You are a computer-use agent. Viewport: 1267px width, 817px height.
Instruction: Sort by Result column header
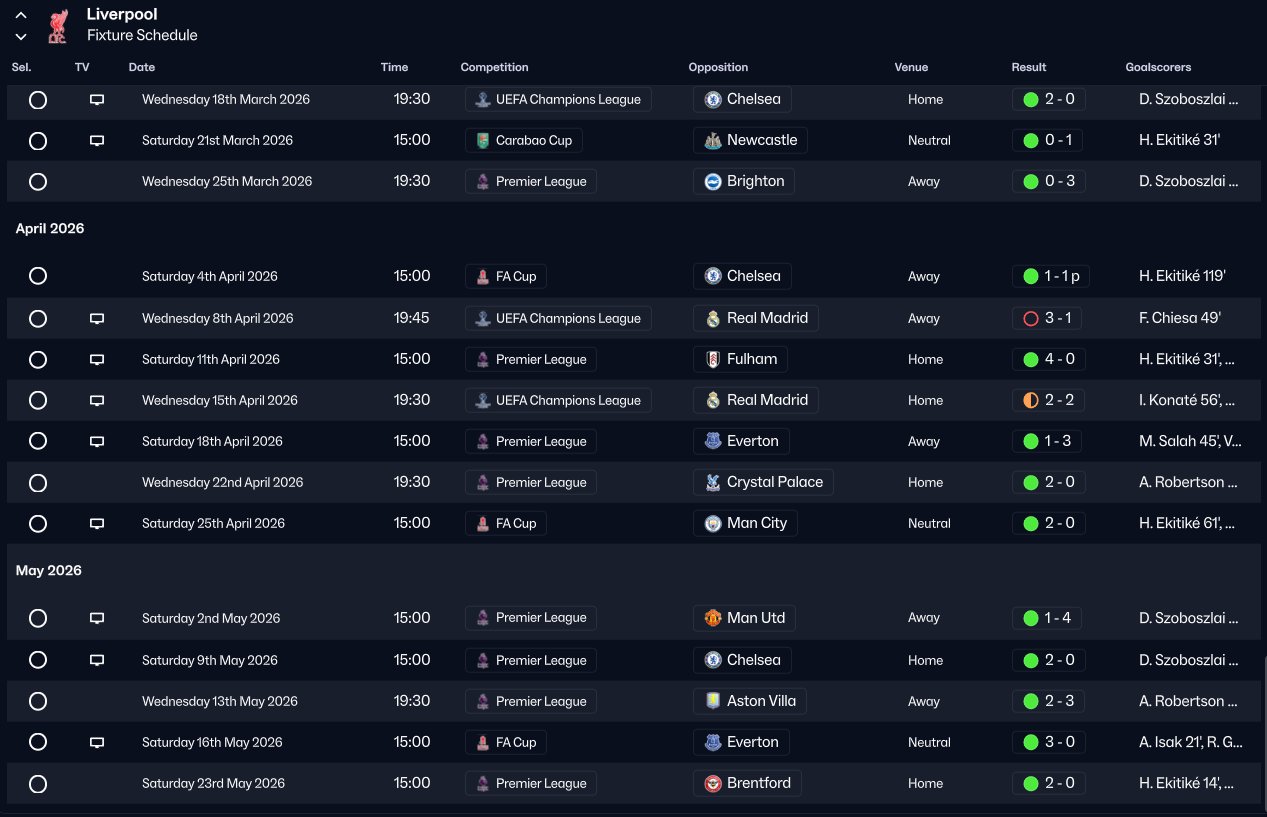(x=1029, y=67)
